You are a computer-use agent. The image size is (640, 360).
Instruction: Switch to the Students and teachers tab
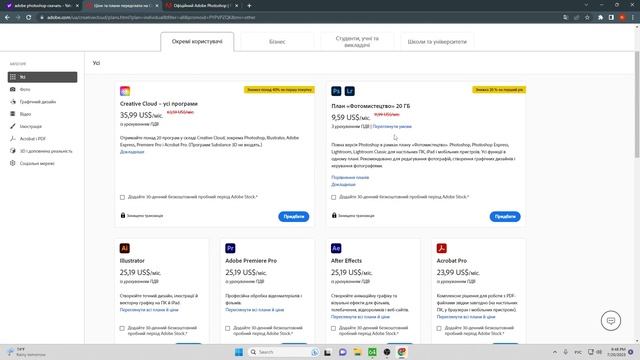357,42
